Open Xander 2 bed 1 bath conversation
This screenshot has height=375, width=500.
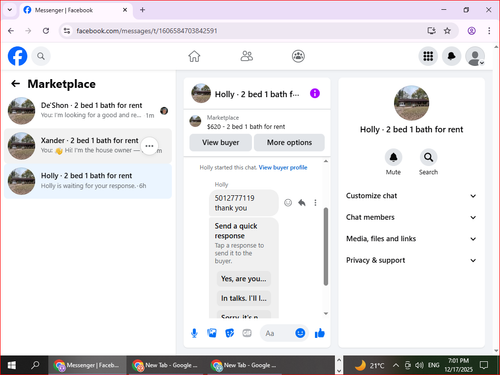[x=88, y=146]
